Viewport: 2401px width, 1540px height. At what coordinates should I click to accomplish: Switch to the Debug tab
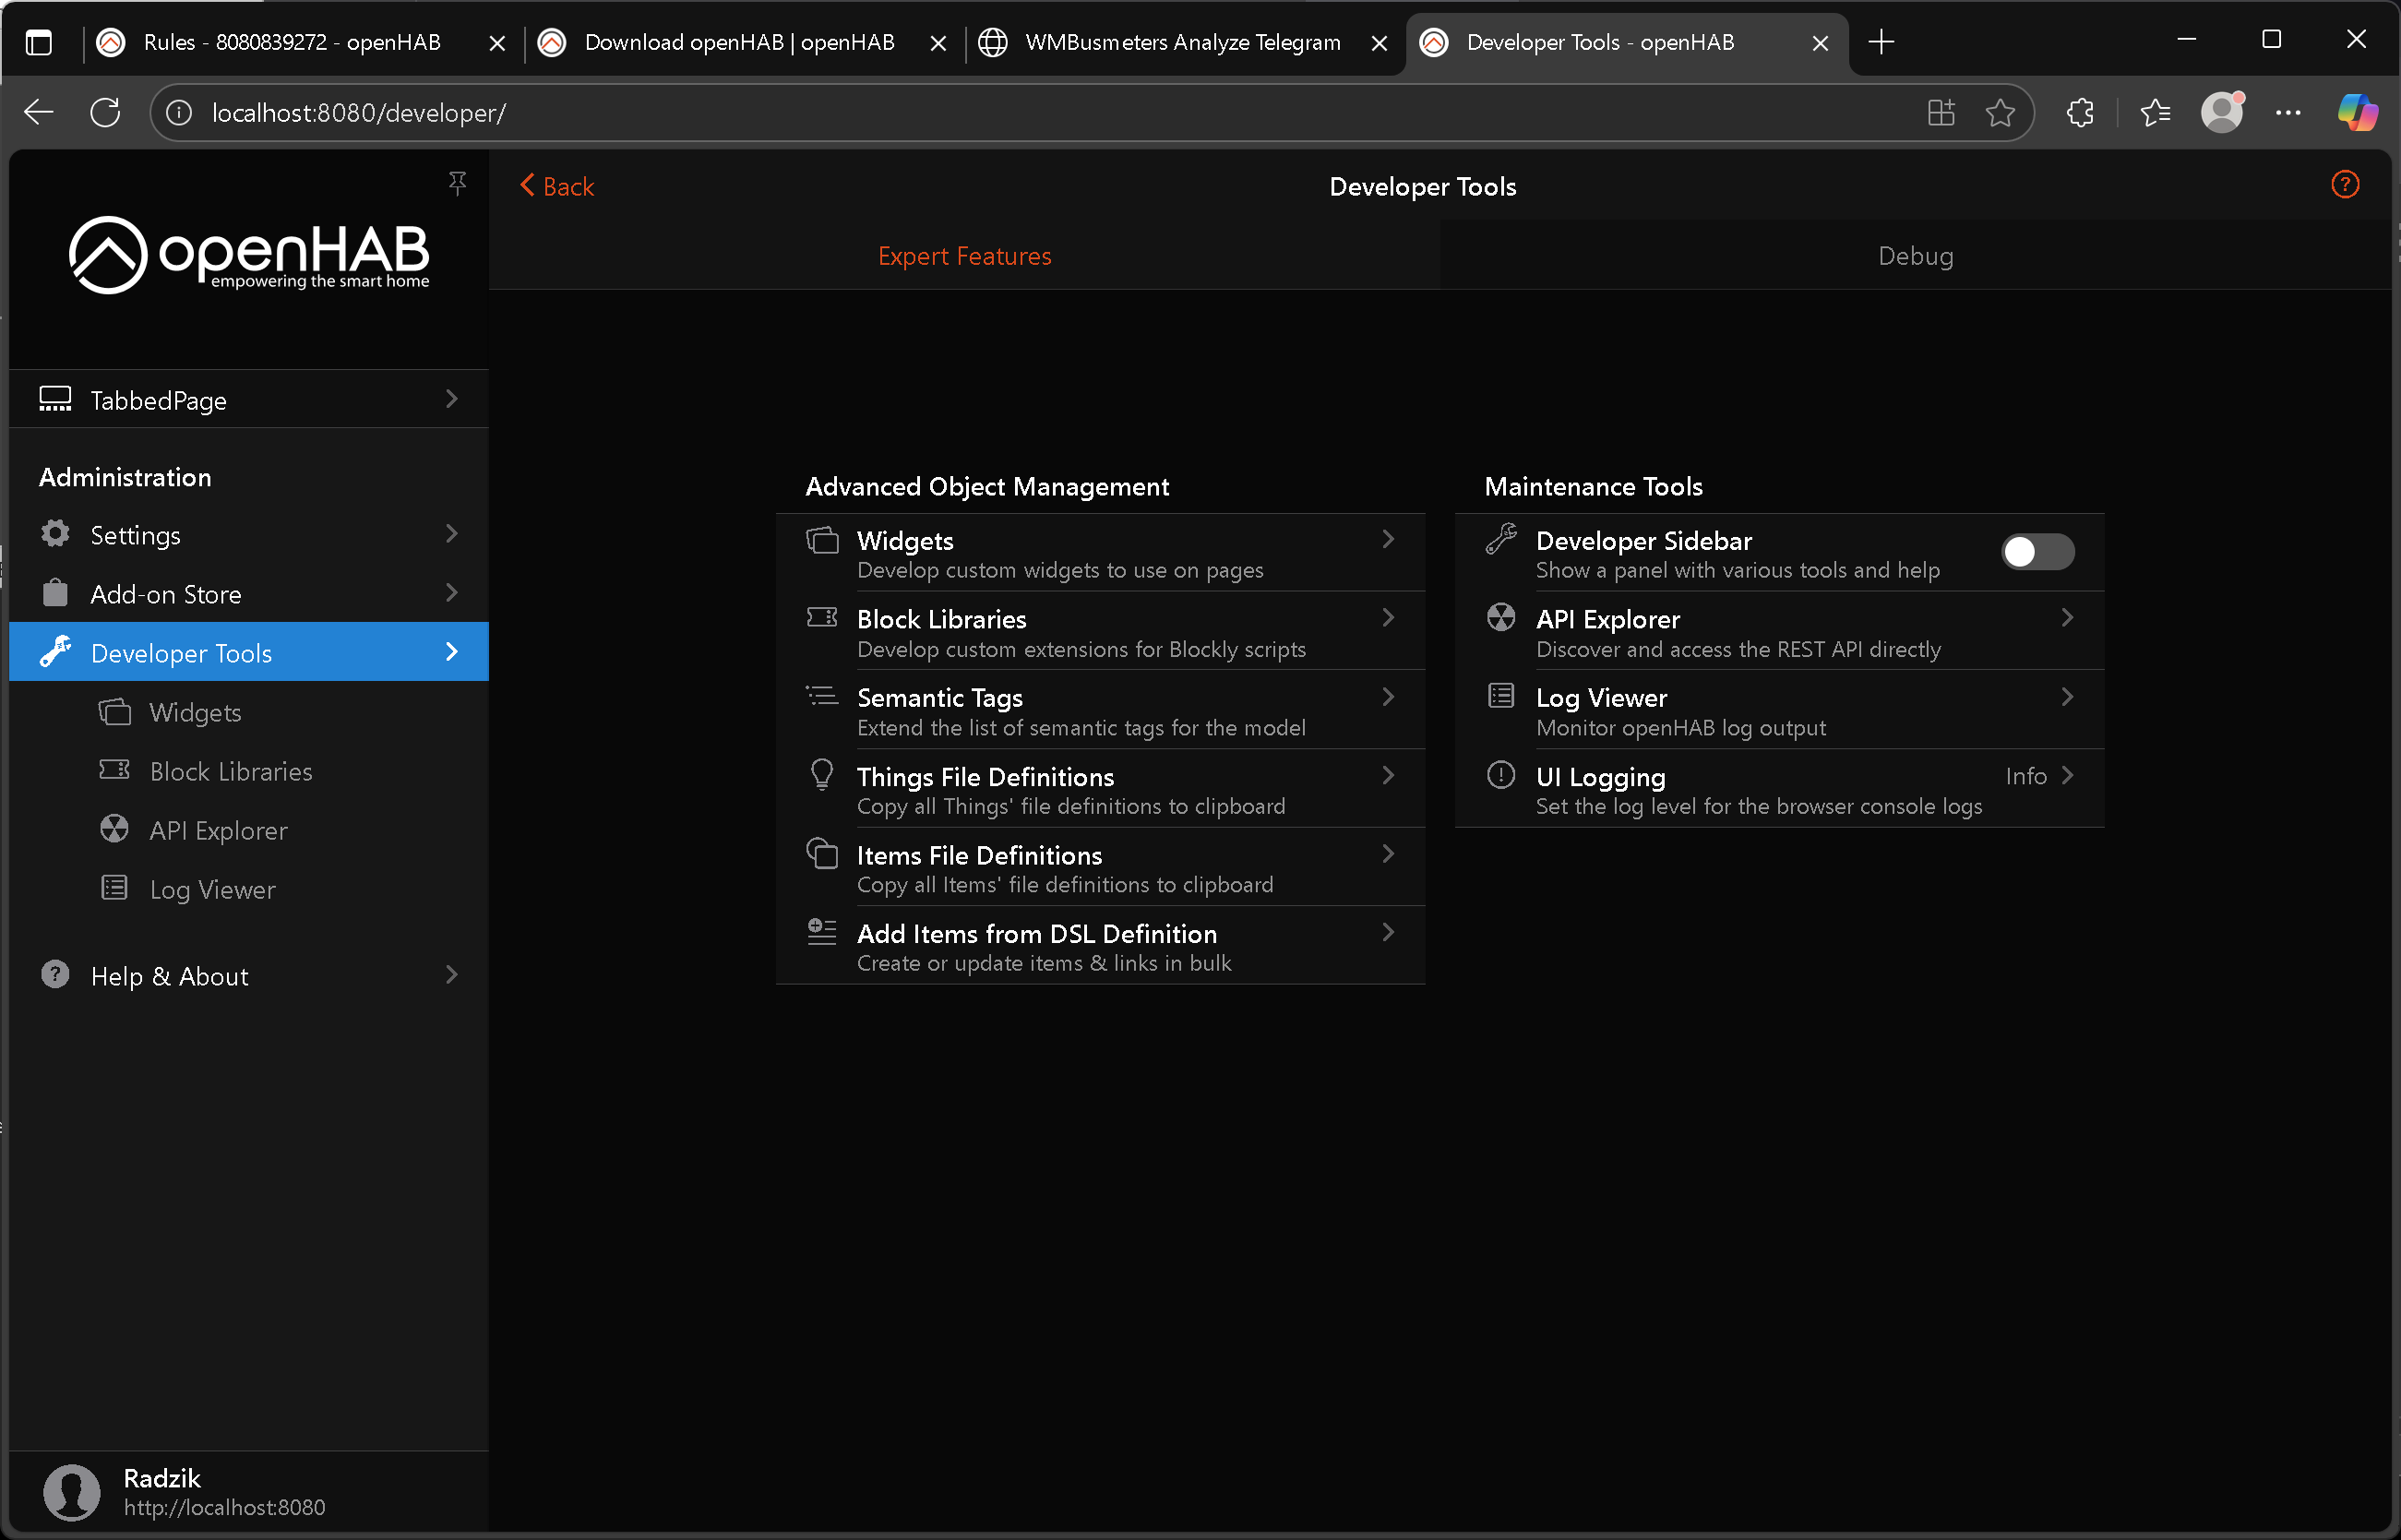tap(1914, 256)
